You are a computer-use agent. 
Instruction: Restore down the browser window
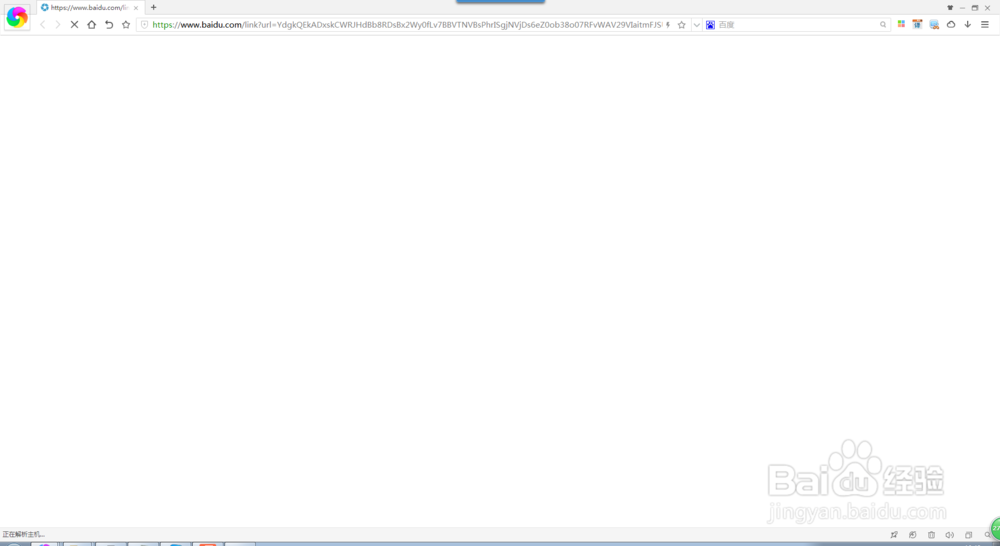point(974,8)
